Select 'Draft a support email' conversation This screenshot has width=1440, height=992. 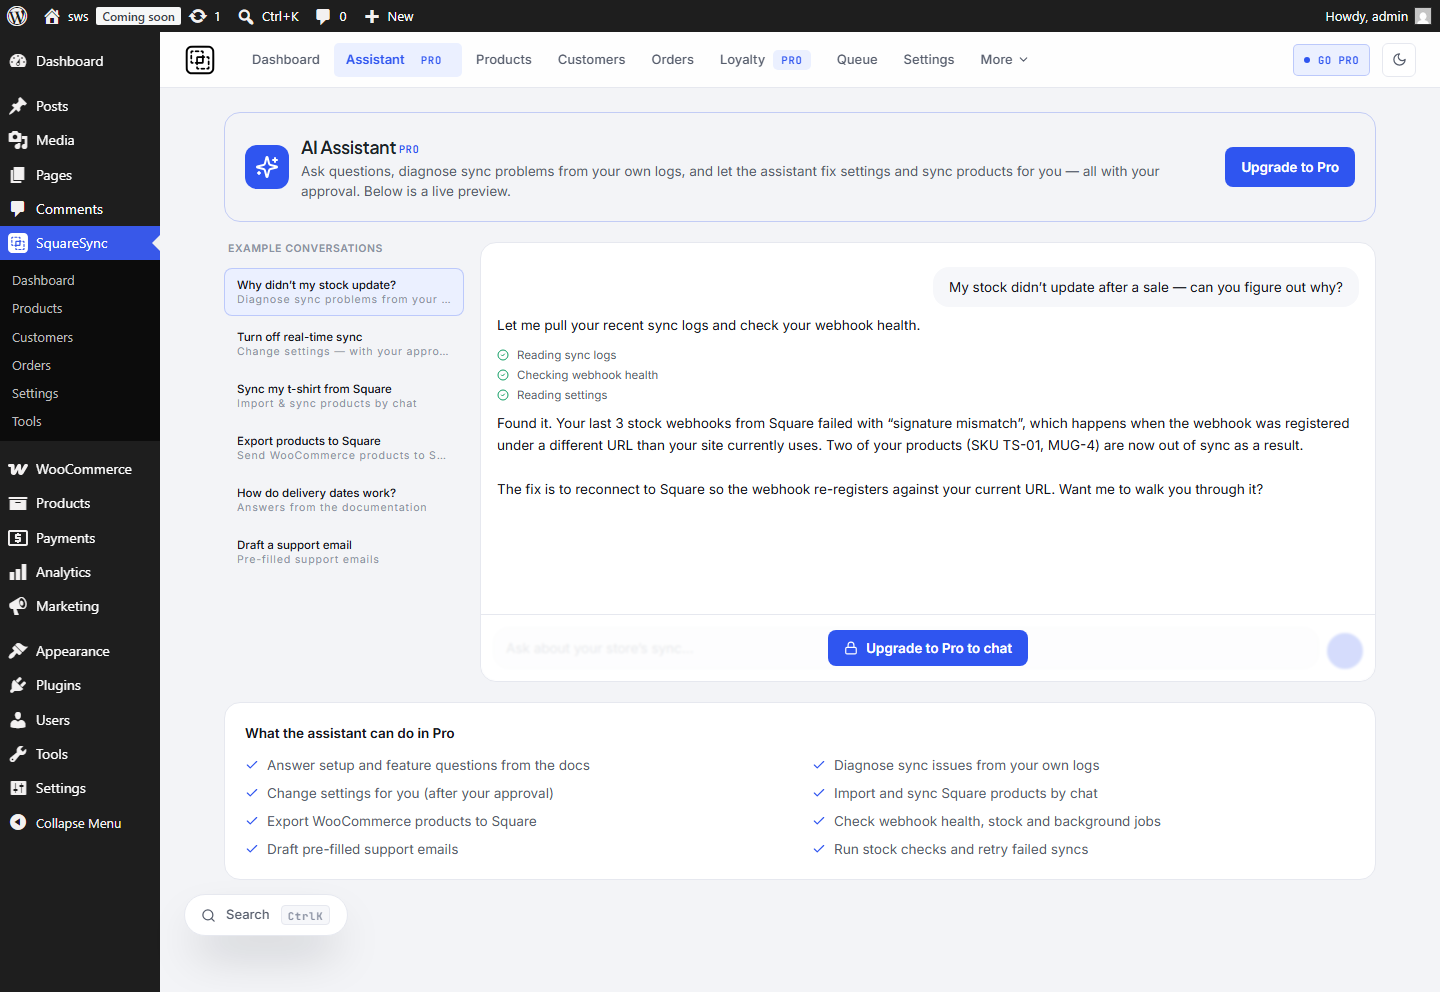(x=344, y=552)
